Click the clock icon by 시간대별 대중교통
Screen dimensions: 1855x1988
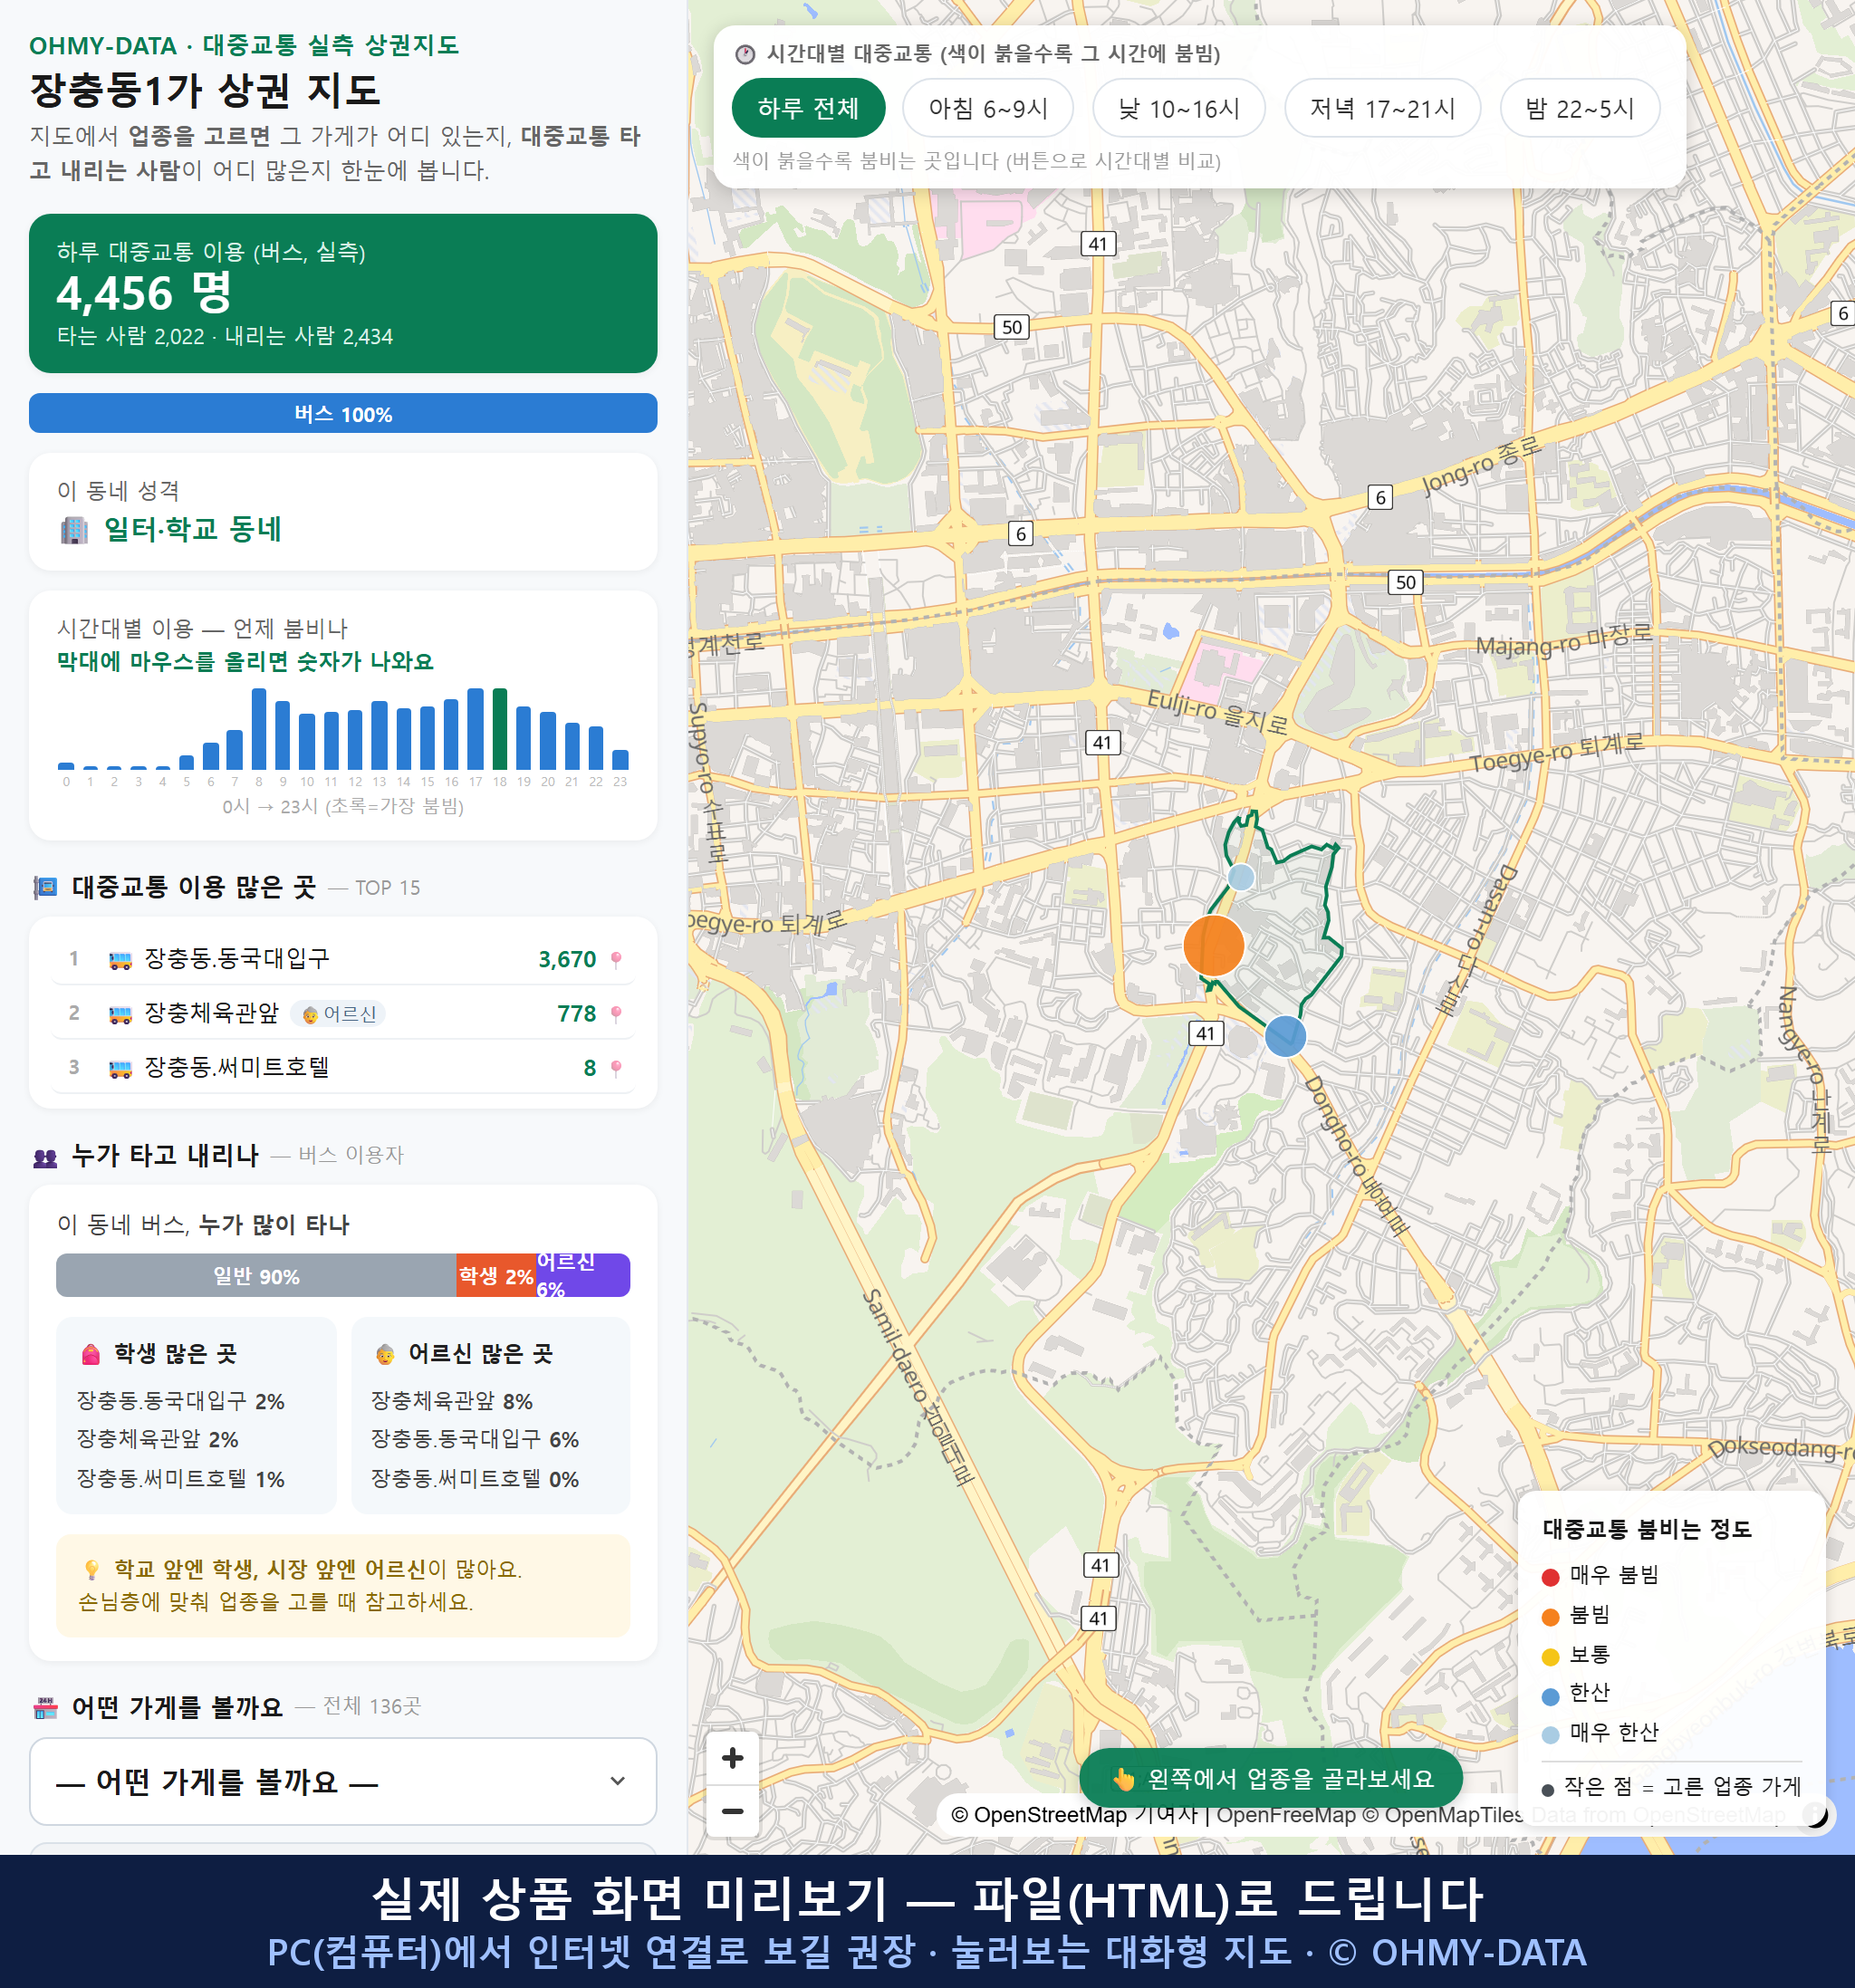pyautogui.click(x=745, y=54)
